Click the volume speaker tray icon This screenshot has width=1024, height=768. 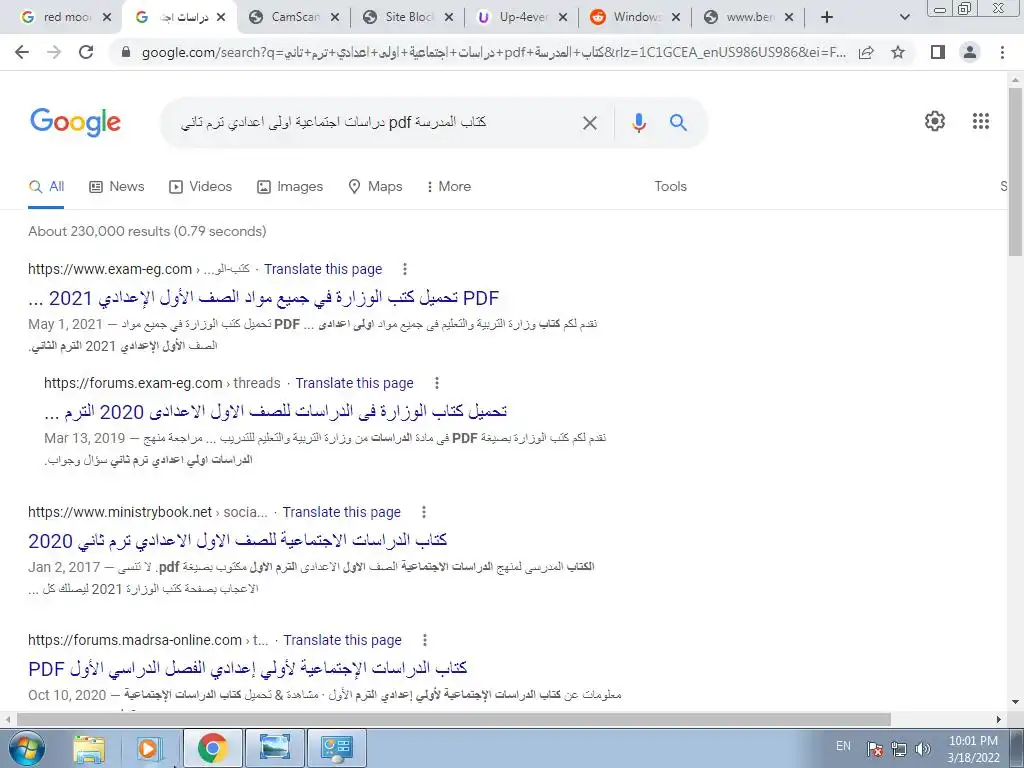(923, 749)
